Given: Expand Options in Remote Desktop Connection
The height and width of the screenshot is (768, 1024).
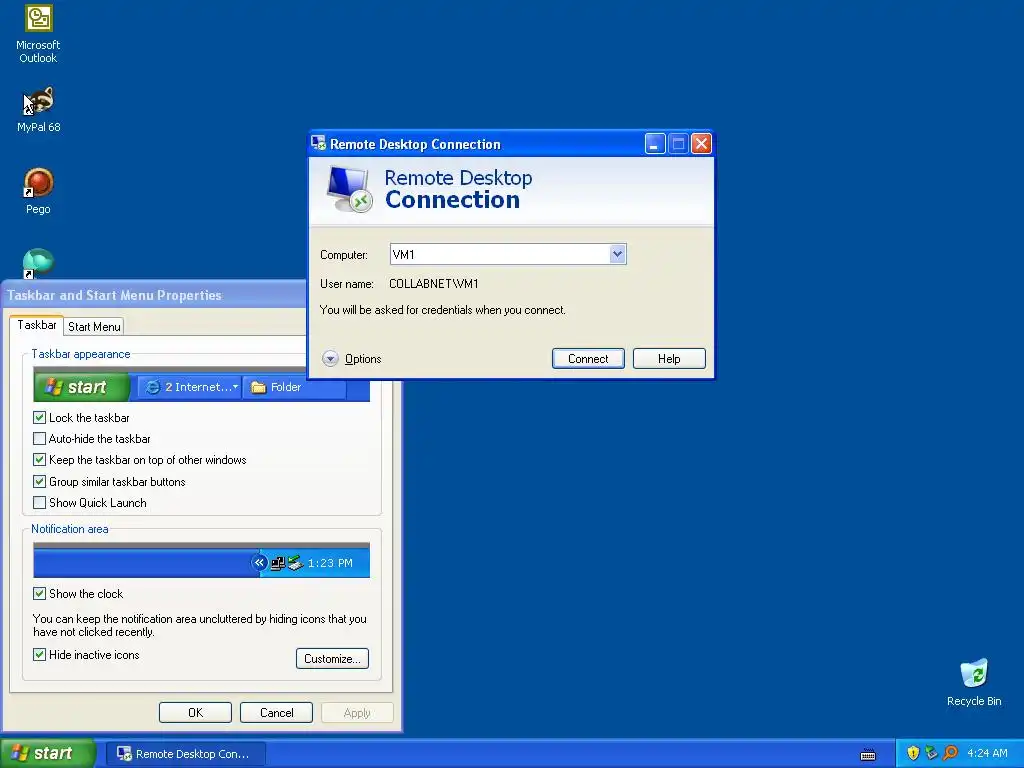Looking at the screenshot, I should click(x=351, y=359).
